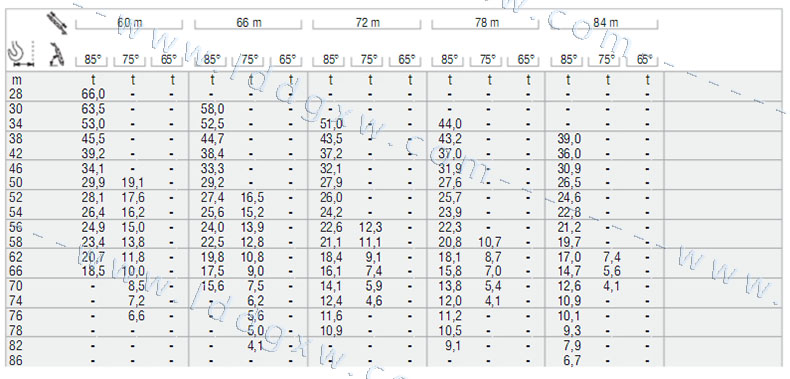Screen dimensions: 790x379
Task: Click the 65° header under 84 m
Action: coord(643,59)
